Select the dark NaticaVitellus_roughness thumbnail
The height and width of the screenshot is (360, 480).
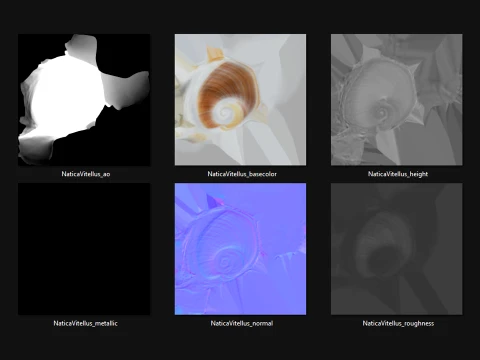tap(397, 249)
